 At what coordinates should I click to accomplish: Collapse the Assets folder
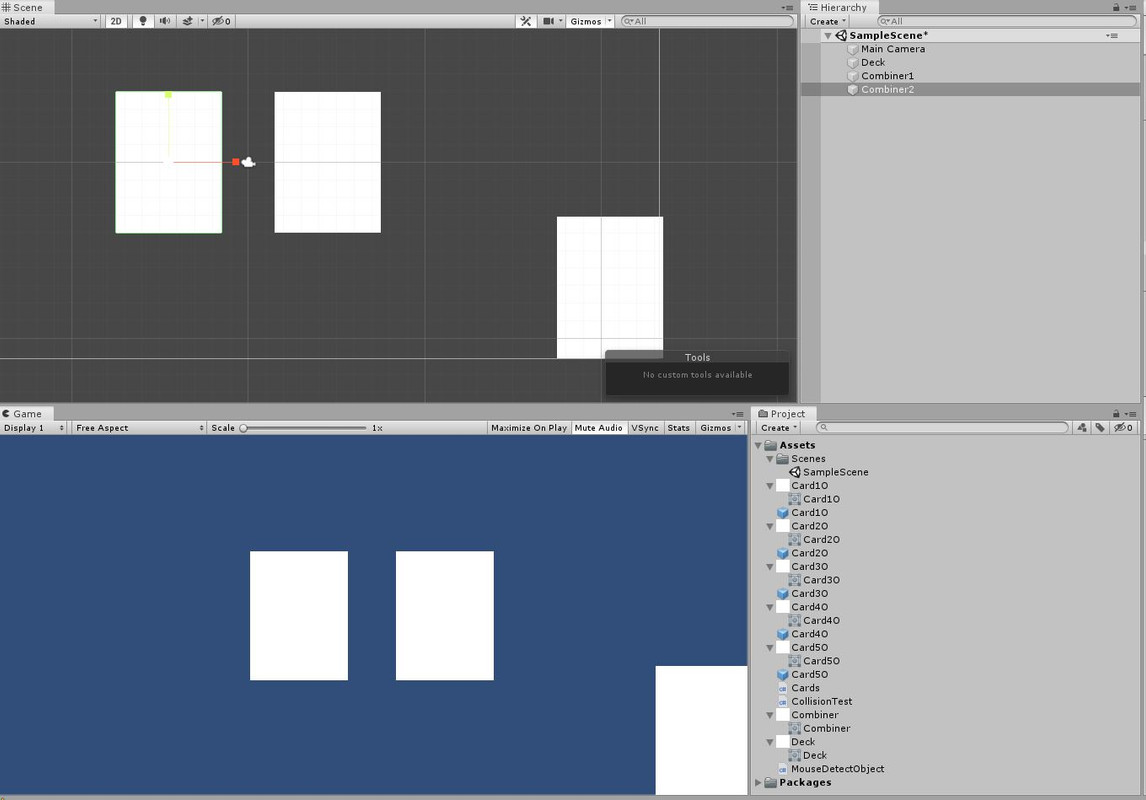click(x=759, y=445)
